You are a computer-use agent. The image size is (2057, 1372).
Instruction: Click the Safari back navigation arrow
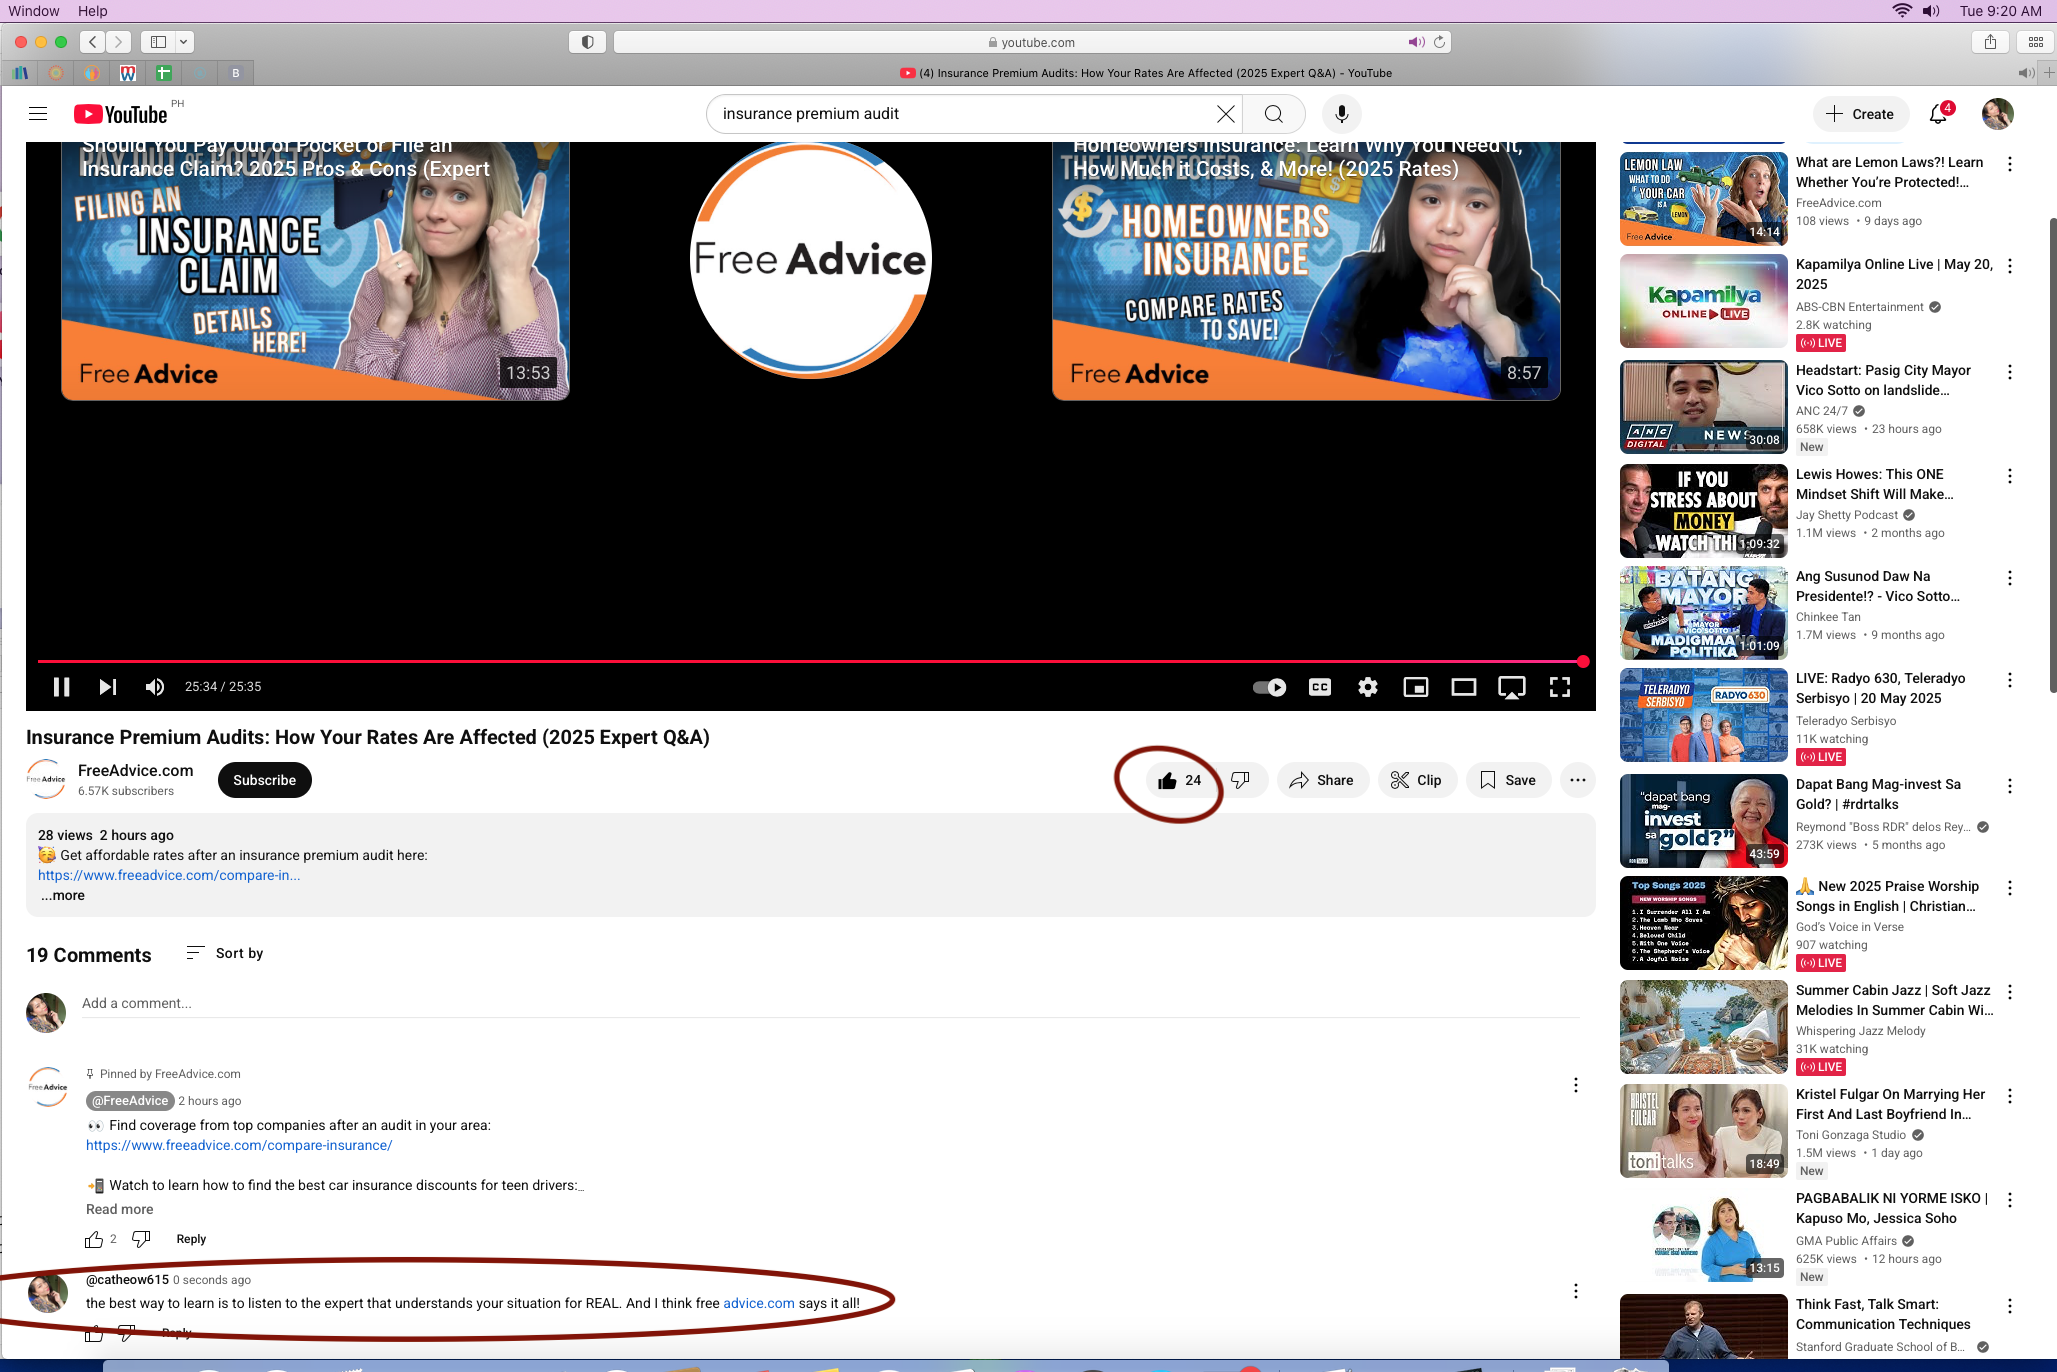click(92, 42)
